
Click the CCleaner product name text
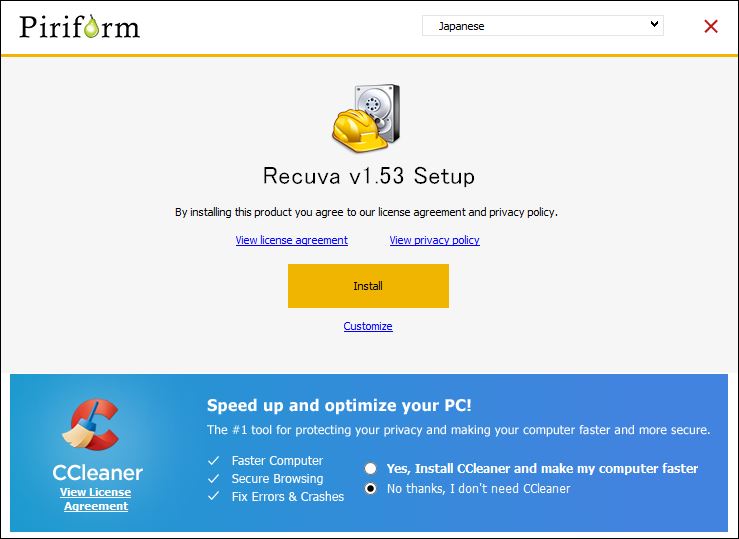98,473
